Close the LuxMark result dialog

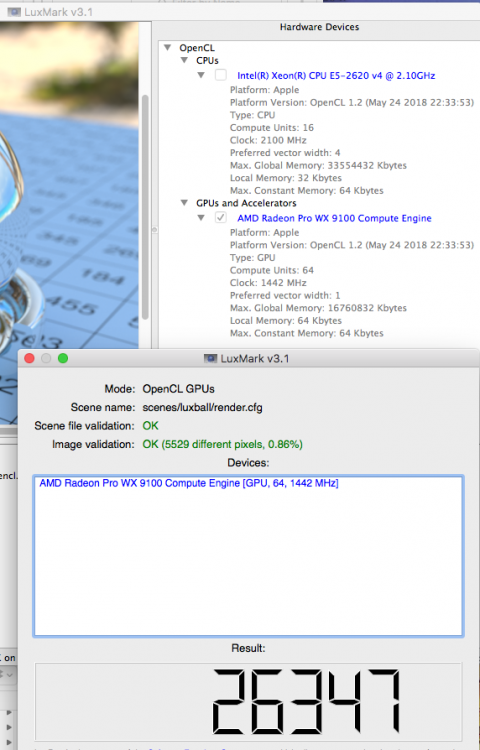coord(29,358)
